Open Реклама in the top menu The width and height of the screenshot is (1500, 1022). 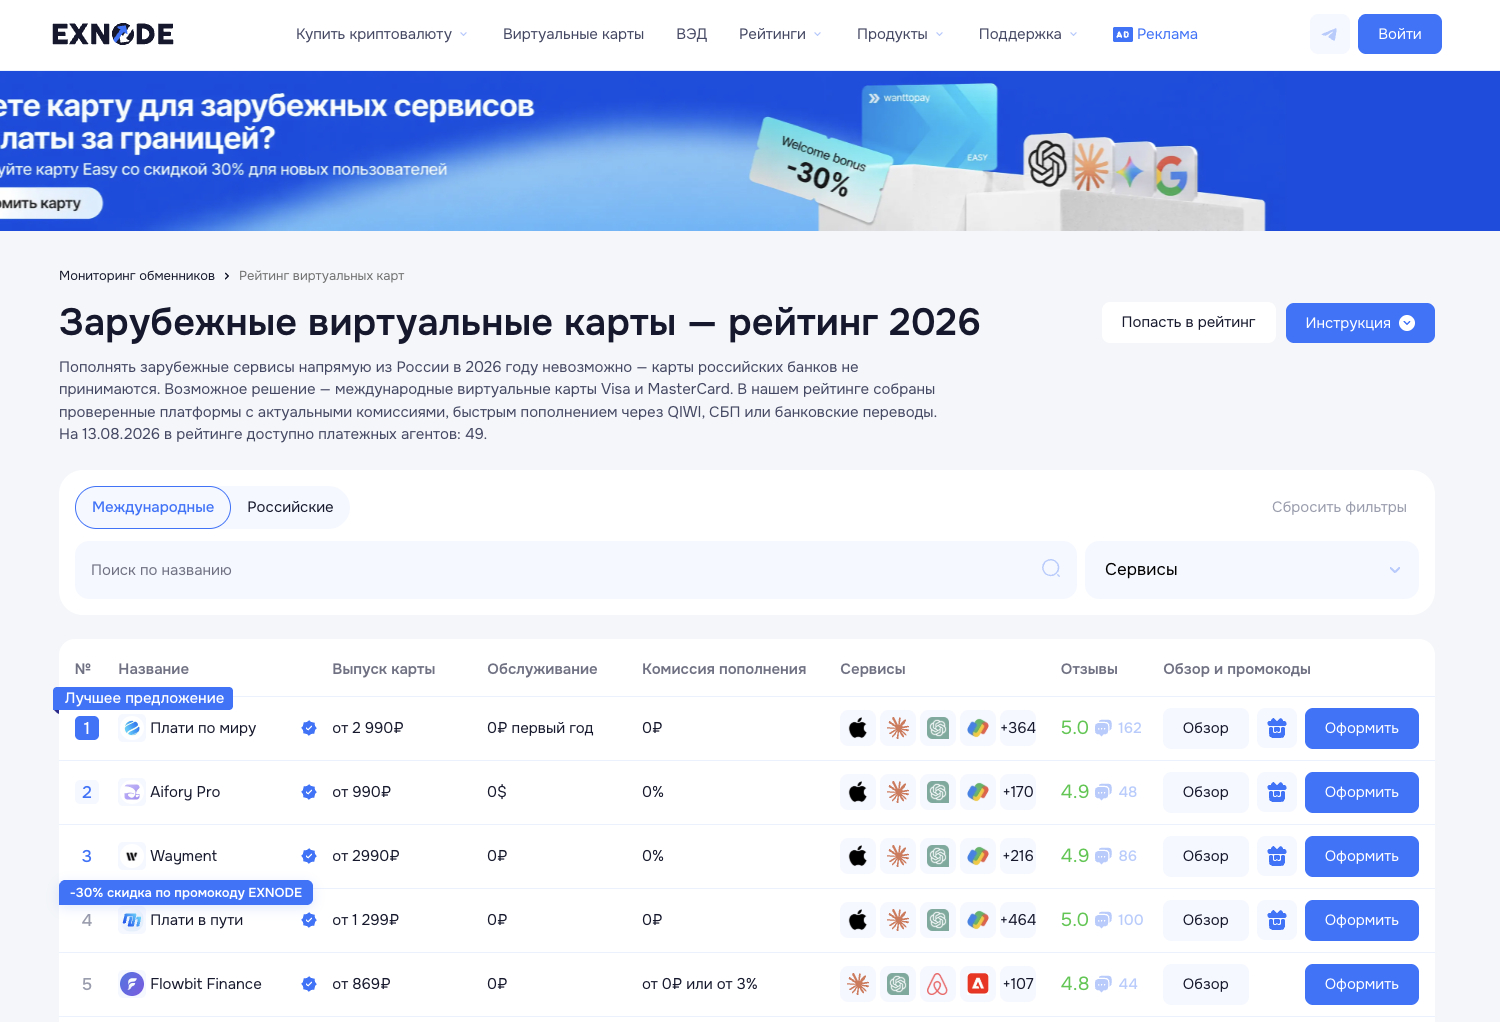pyautogui.click(x=1155, y=34)
